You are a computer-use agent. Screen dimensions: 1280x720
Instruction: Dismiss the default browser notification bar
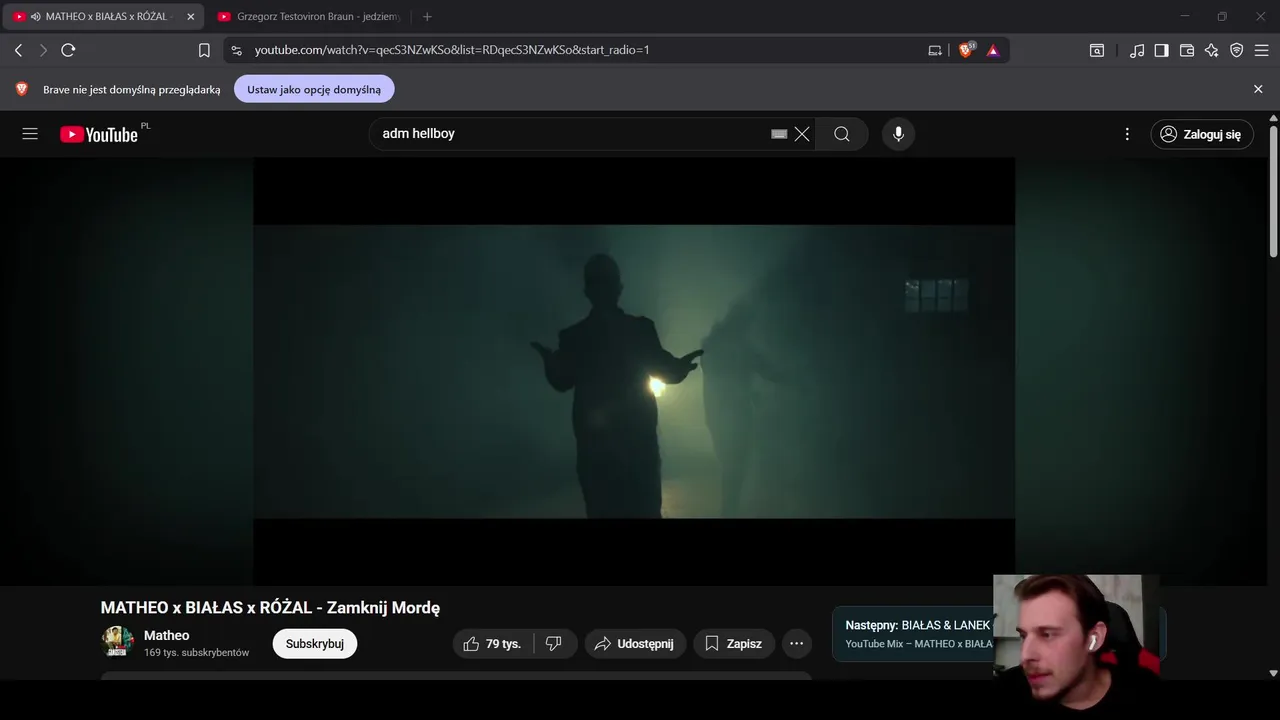[1258, 89]
